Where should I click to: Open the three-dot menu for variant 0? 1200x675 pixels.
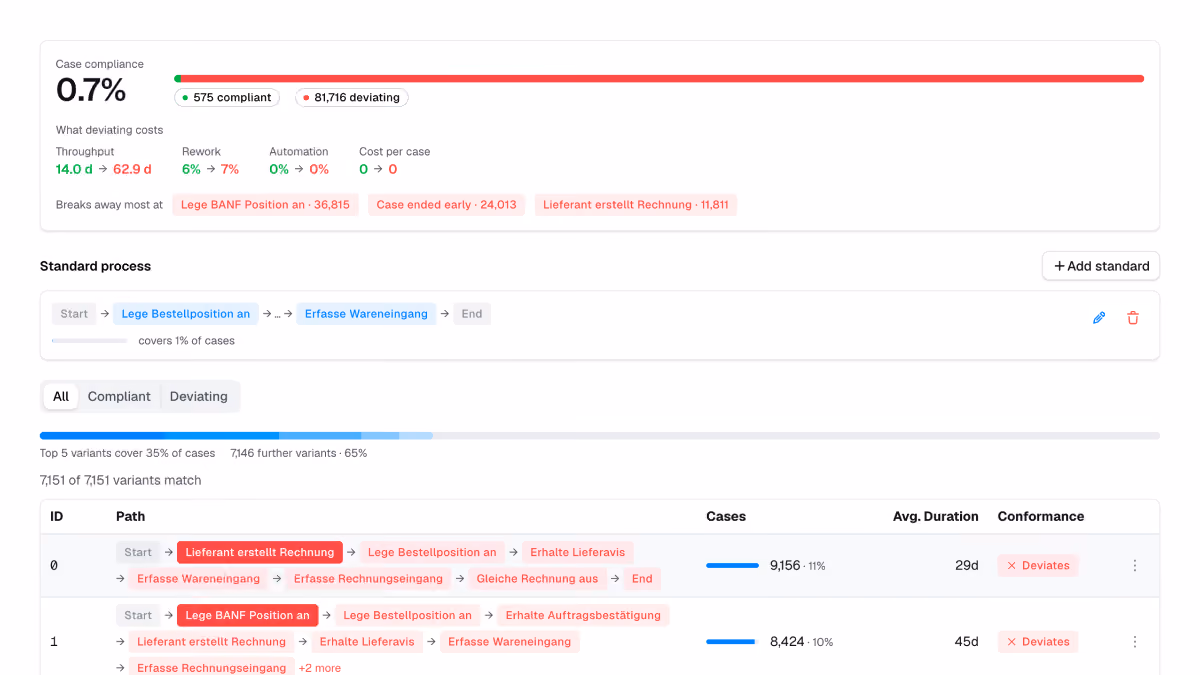(x=1135, y=566)
